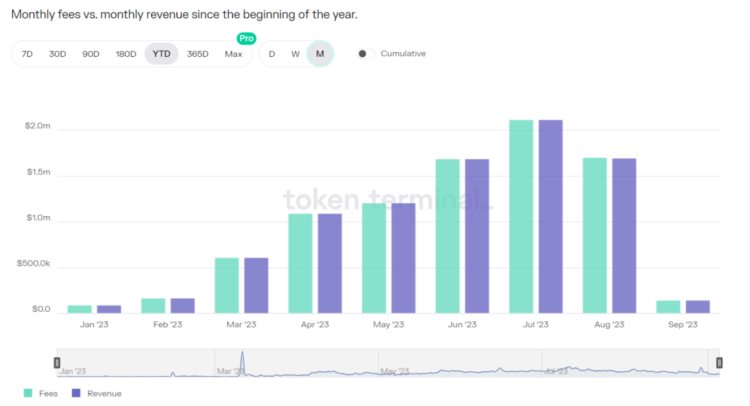
Task: Click left handle of range slider
Action: [57, 362]
